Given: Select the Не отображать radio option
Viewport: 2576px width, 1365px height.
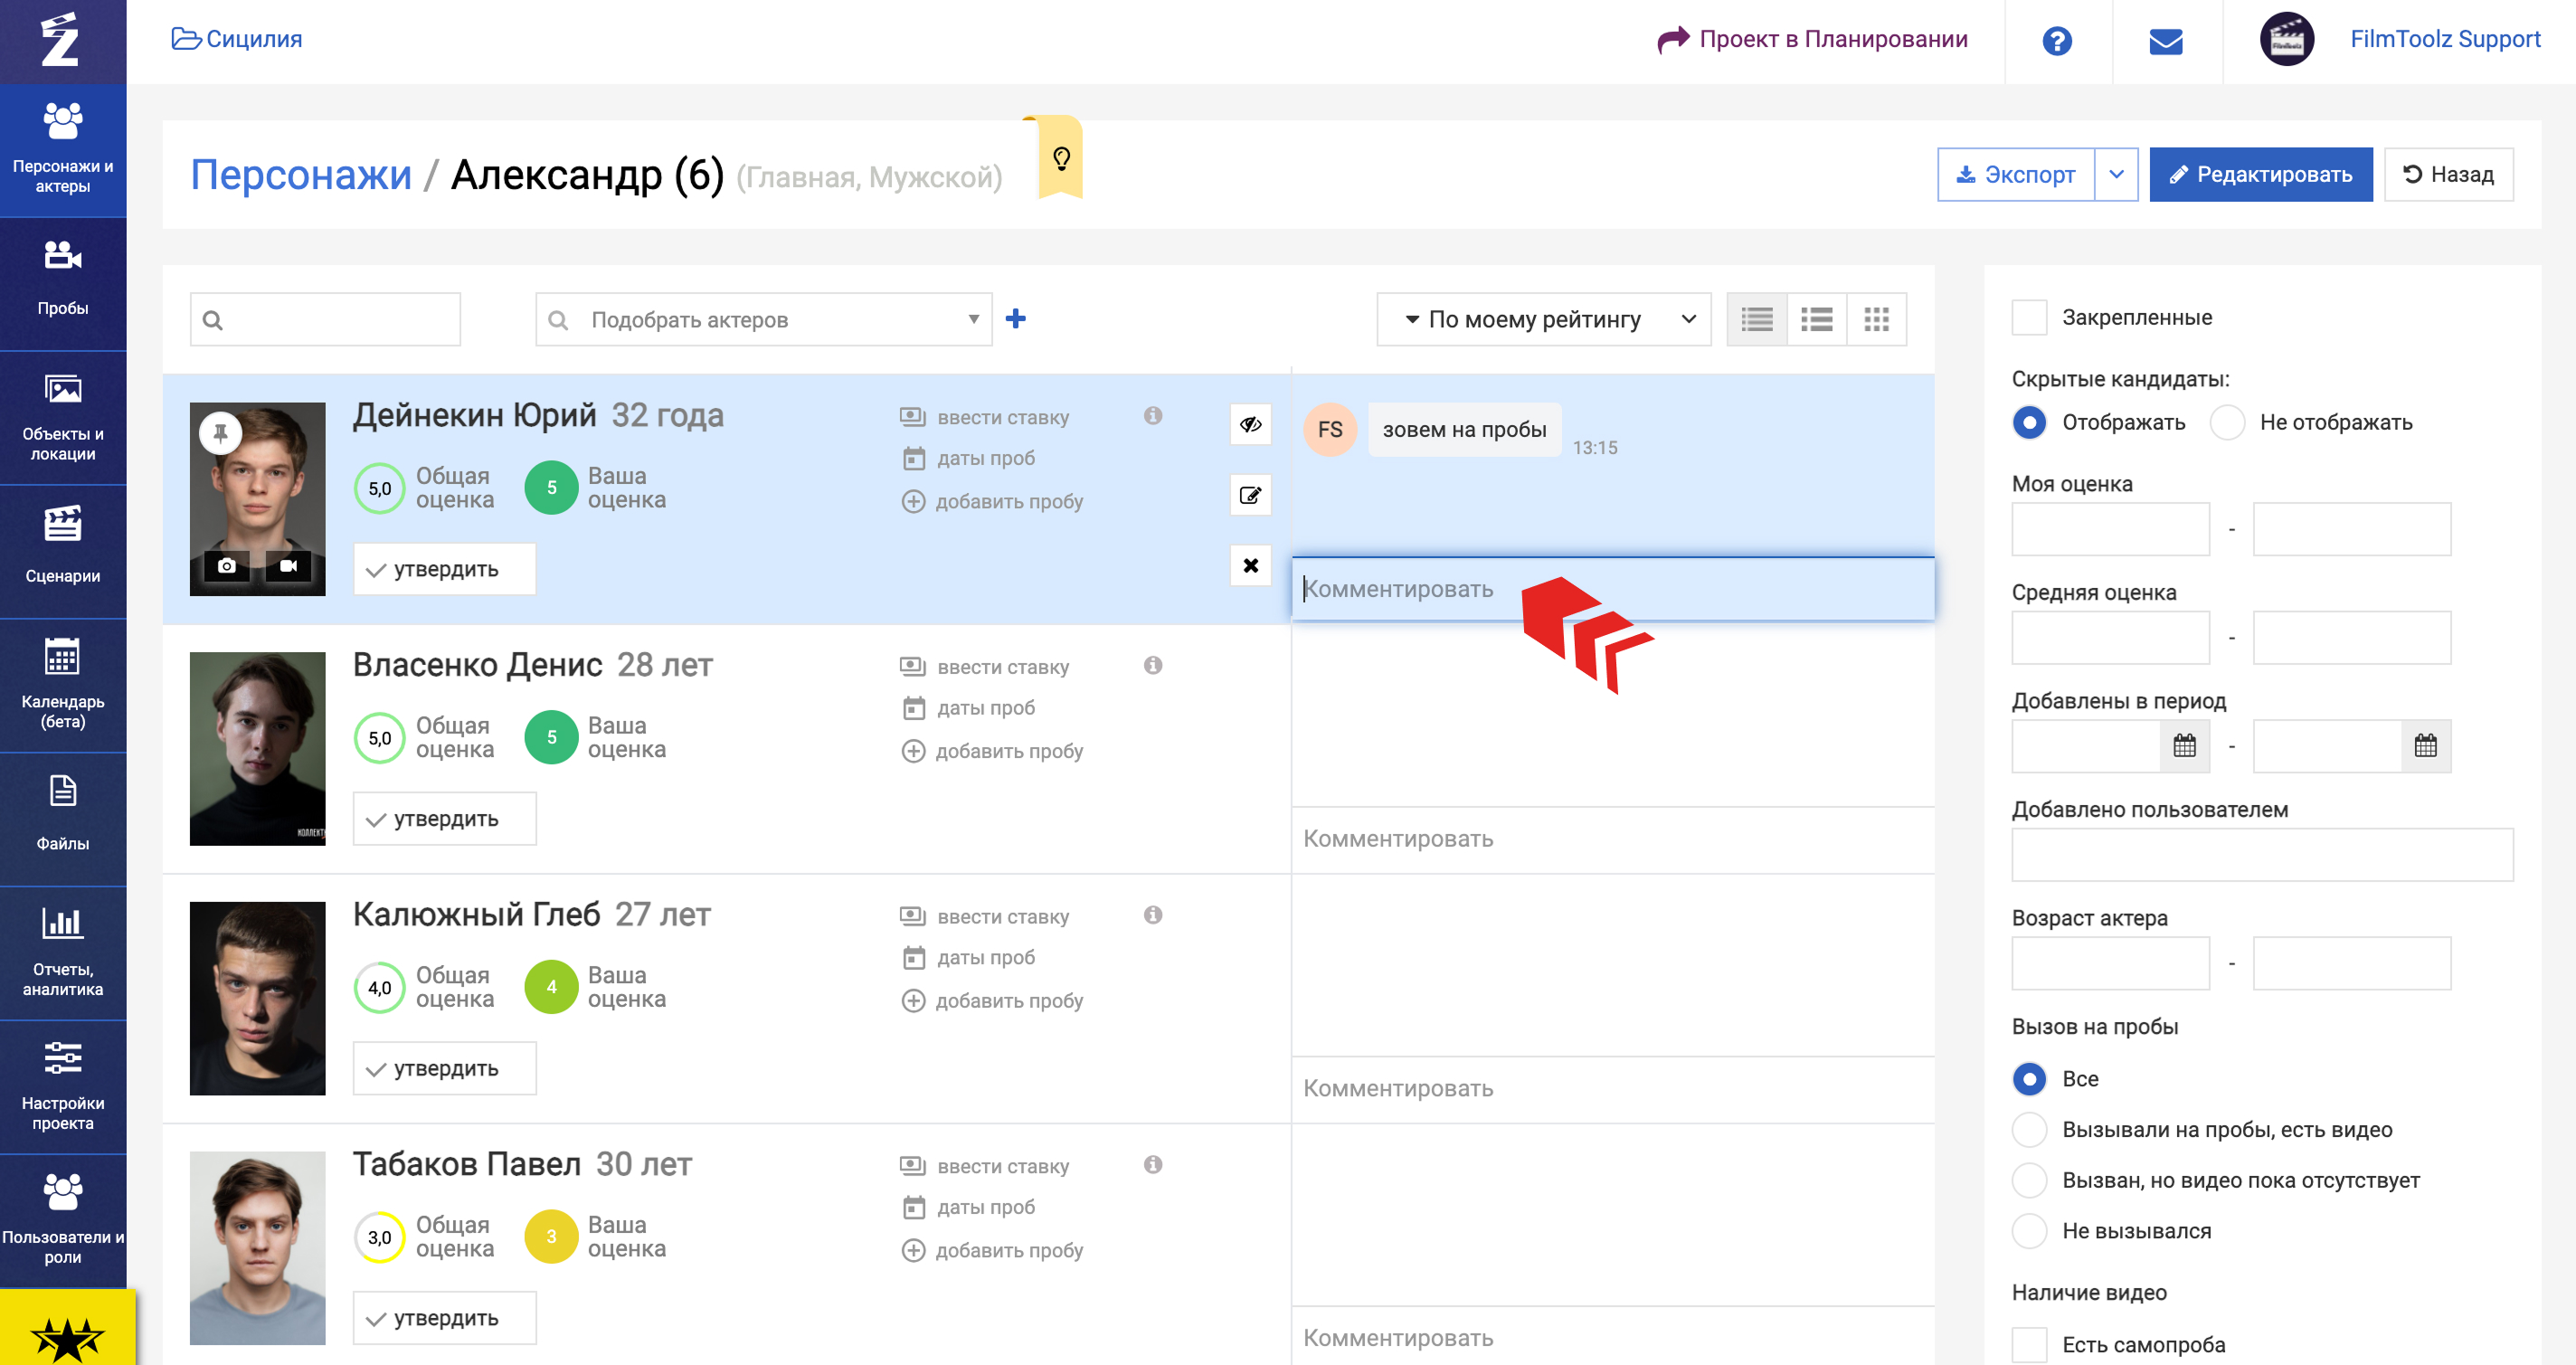Looking at the screenshot, I should tap(2227, 422).
